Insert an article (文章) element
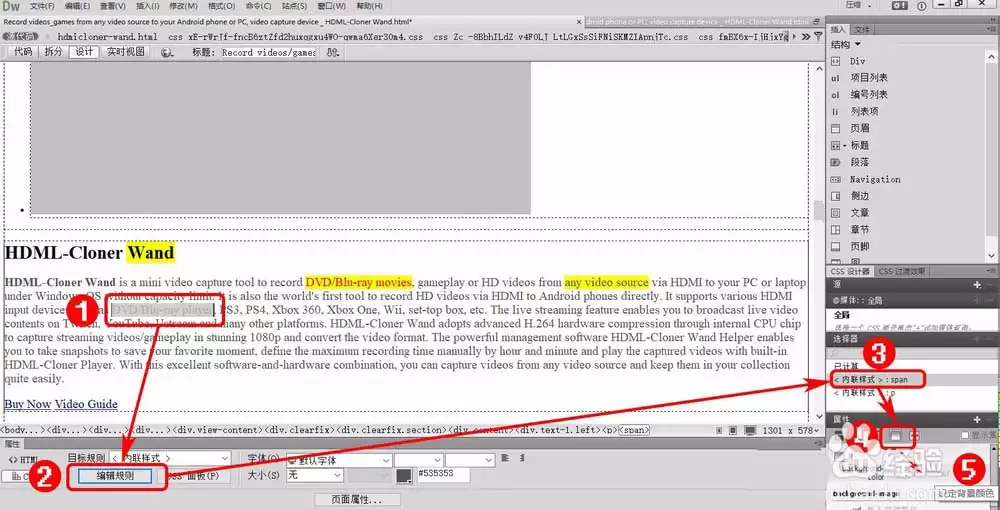The width and height of the screenshot is (1000, 510). pyautogui.click(x=859, y=213)
